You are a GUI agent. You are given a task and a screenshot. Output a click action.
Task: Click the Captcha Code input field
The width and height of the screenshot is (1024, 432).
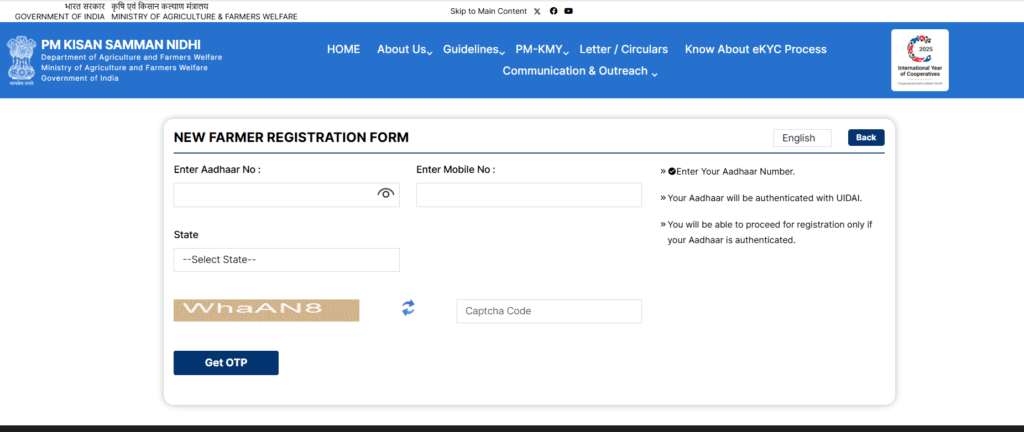549,311
